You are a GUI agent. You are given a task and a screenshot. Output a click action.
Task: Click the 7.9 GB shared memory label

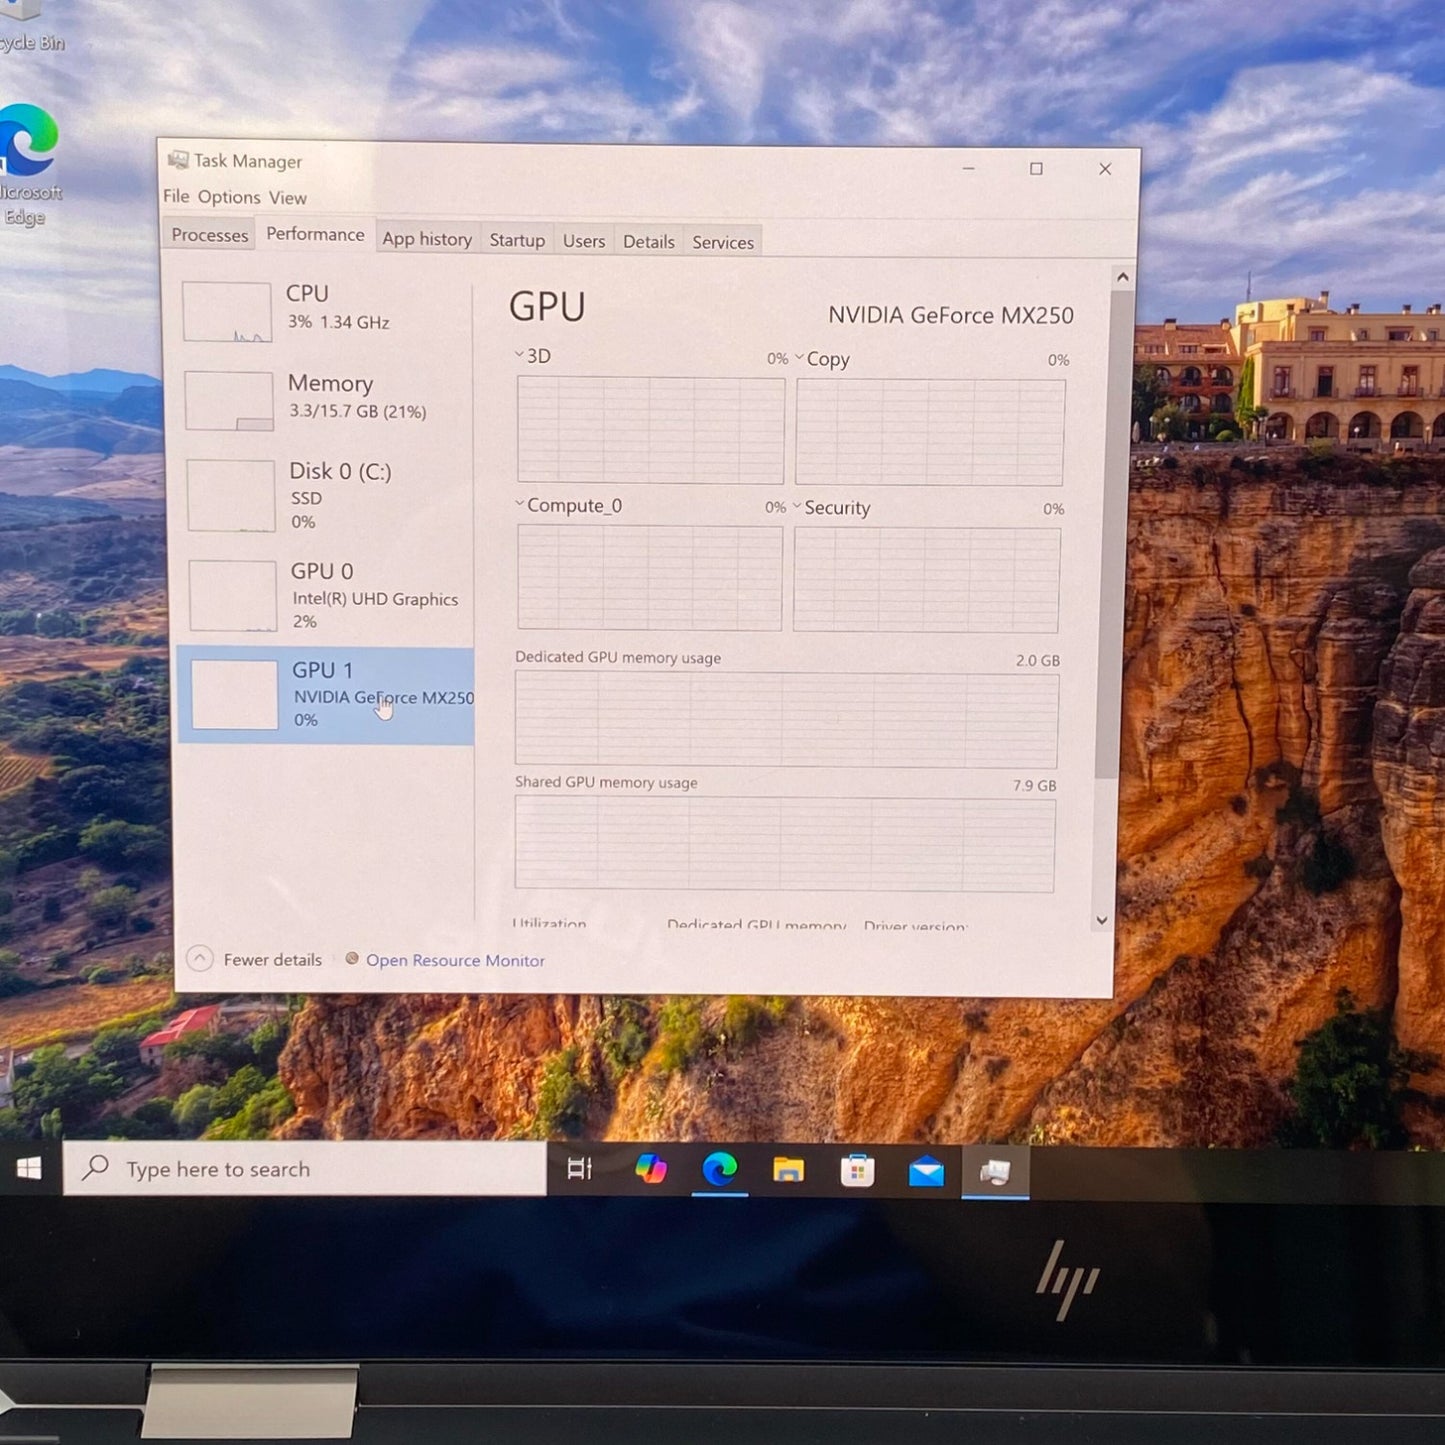pyautogui.click(x=1034, y=785)
